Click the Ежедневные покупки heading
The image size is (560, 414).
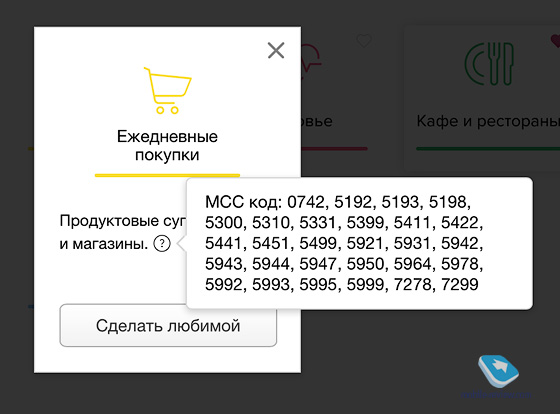167,145
